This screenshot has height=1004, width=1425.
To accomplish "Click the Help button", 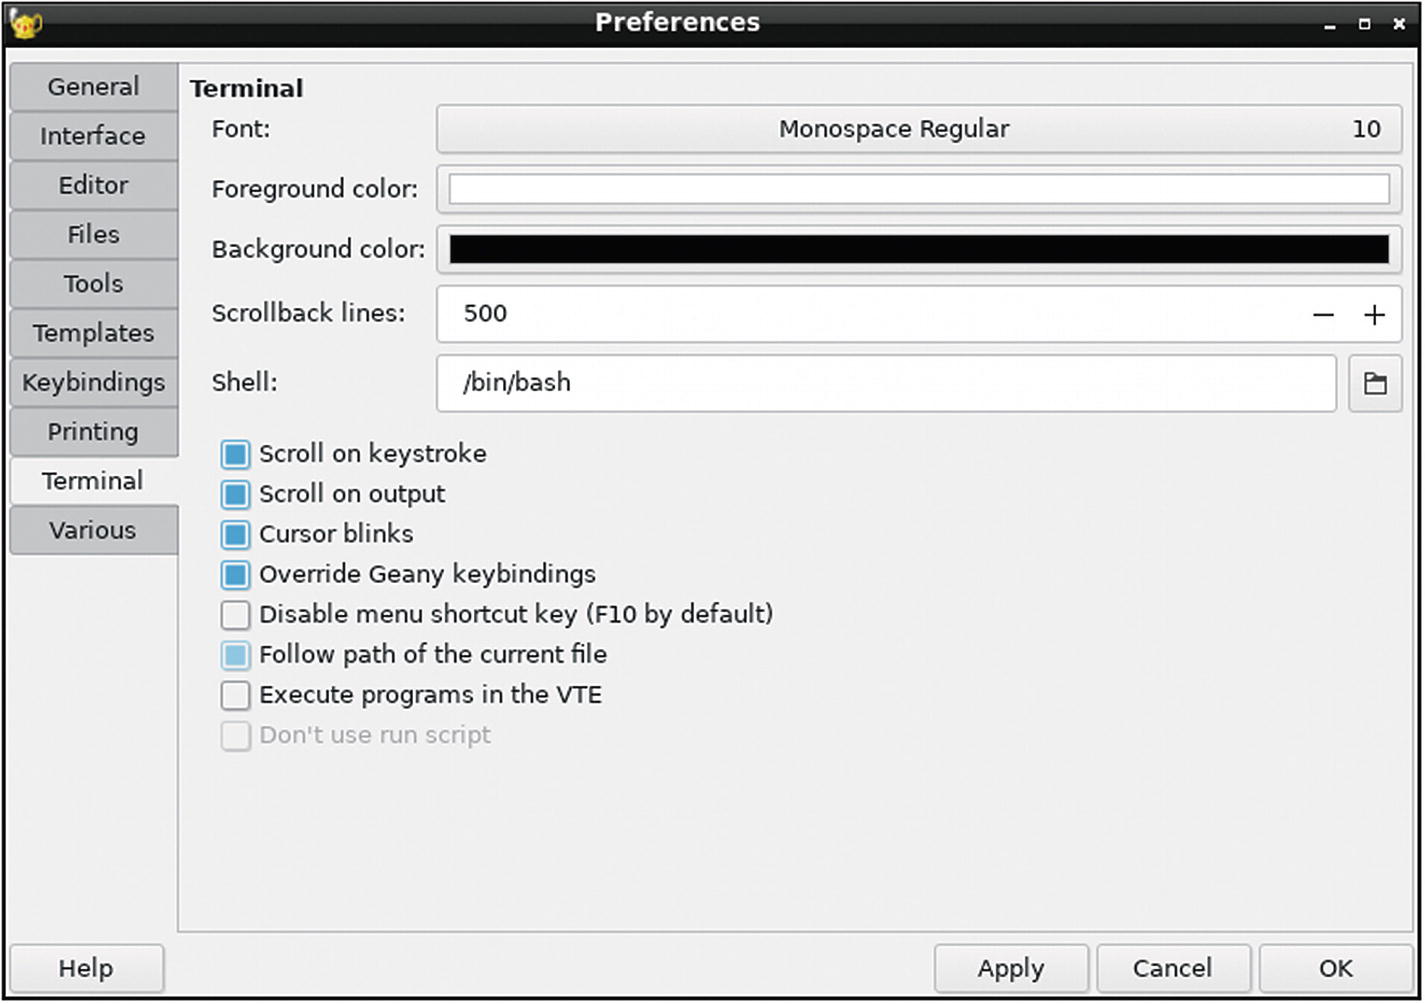I will click(x=86, y=968).
